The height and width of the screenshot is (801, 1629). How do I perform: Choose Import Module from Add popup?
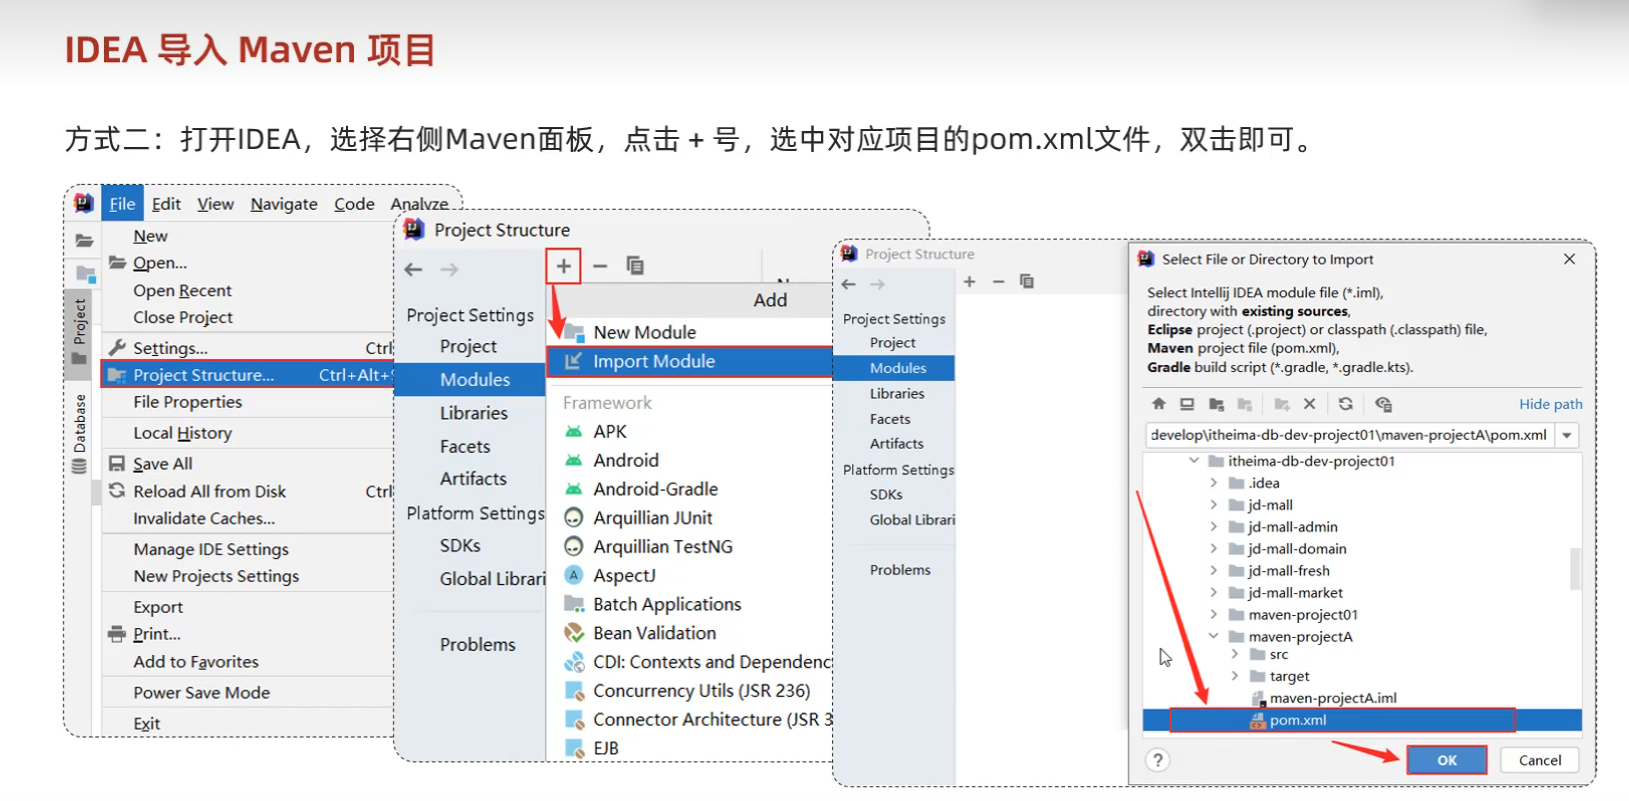click(x=690, y=361)
